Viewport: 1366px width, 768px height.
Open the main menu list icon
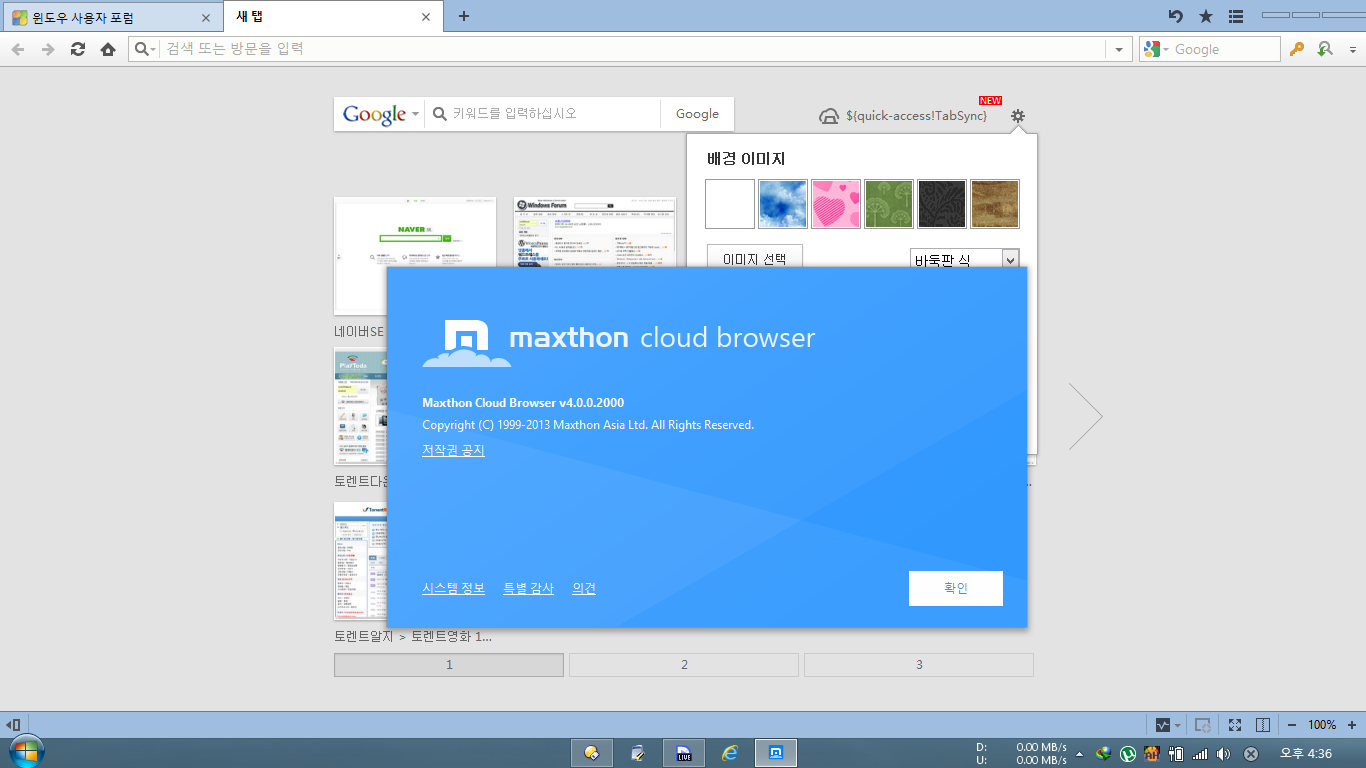[x=1236, y=16]
